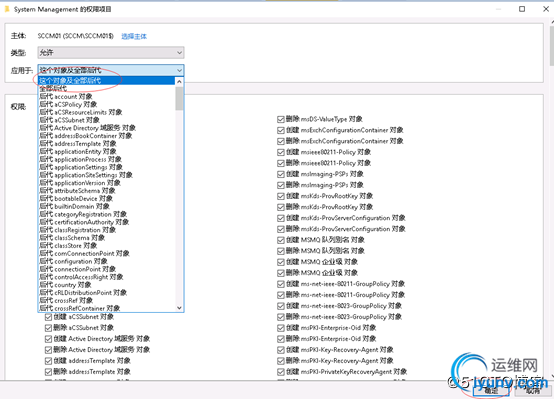Toggle 创建 msieee80211-Policy 对象 checkbox
This screenshot has height=399, width=554.
click(281, 152)
